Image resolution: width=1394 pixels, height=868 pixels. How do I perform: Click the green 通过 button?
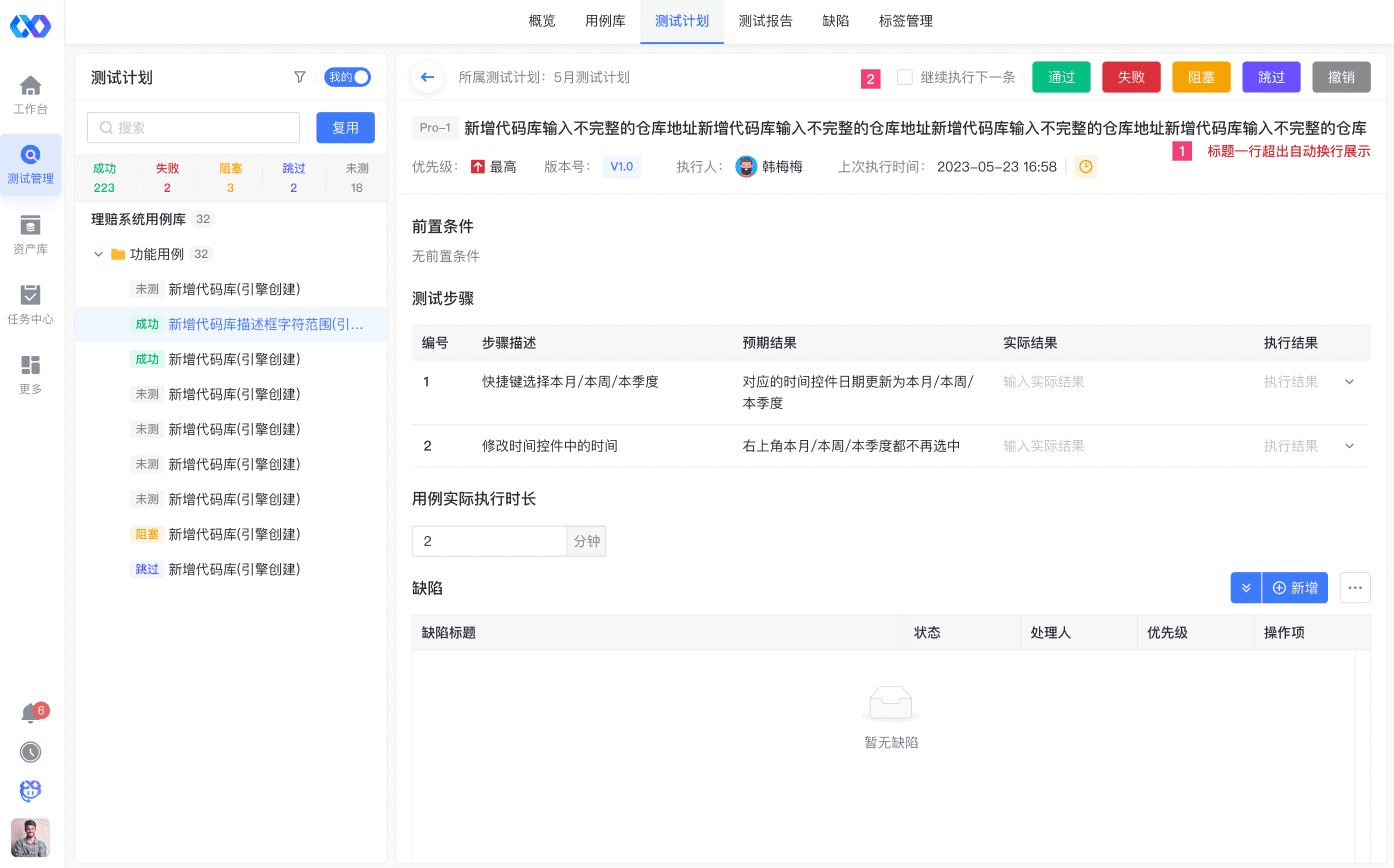coord(1061,77)
